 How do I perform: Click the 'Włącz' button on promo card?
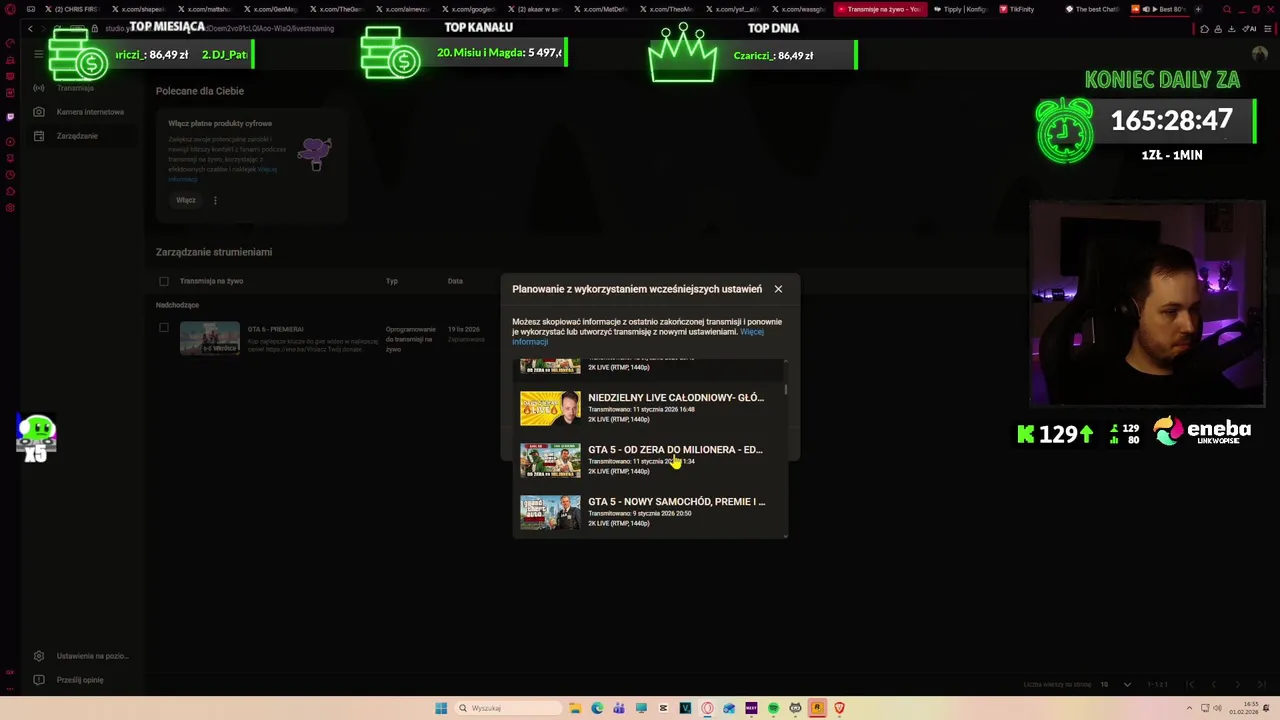(186, 200)
